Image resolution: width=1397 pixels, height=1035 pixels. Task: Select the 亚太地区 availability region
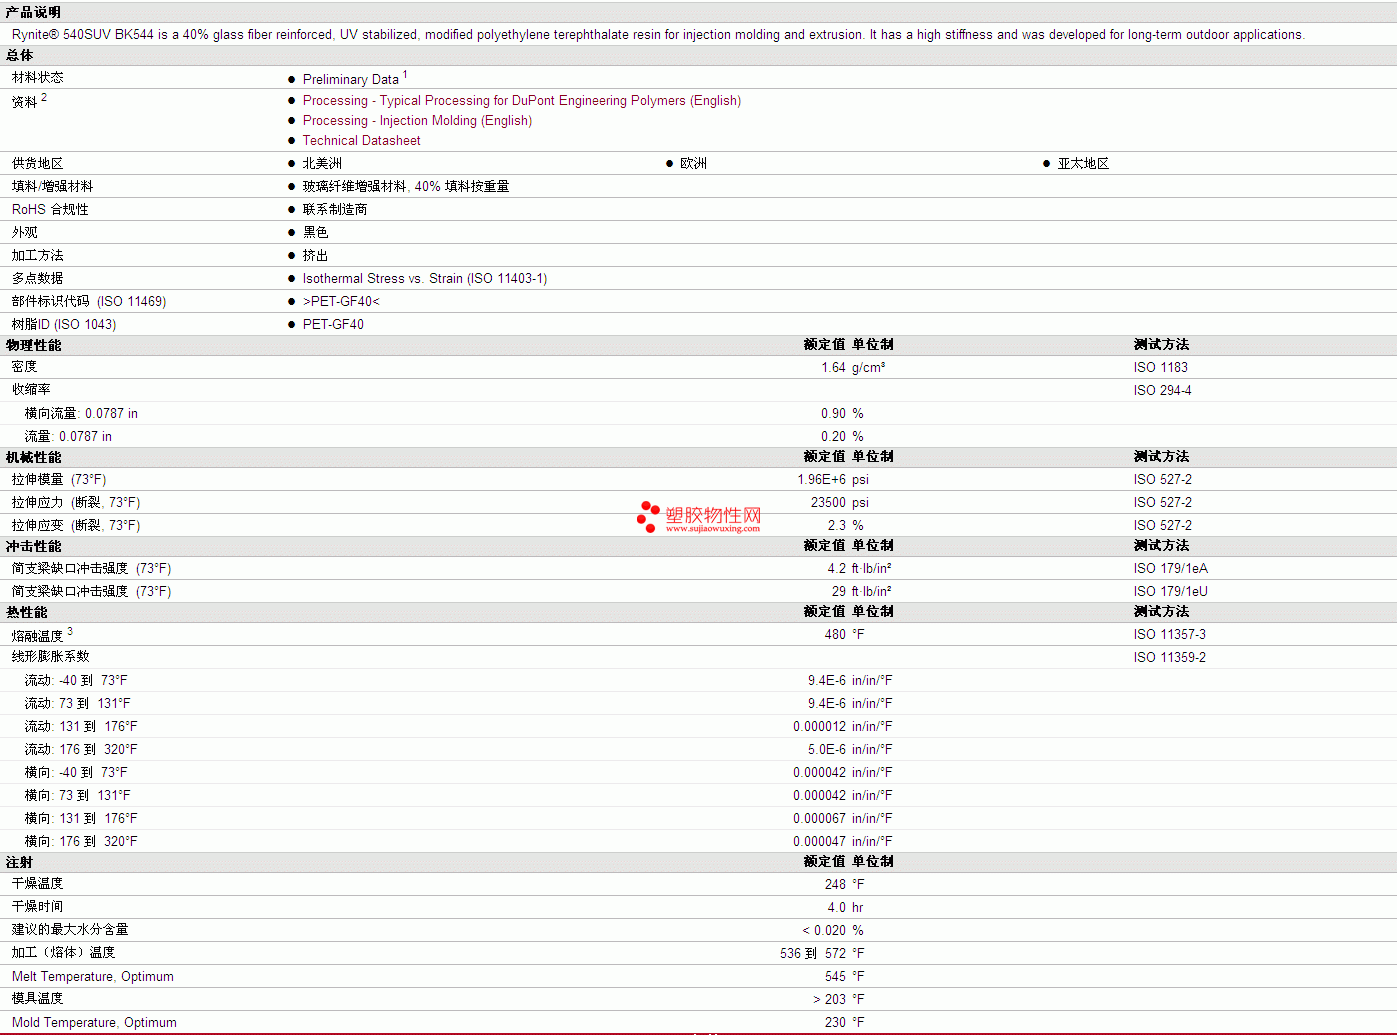pyautogui.click(x=1083, y=164)
